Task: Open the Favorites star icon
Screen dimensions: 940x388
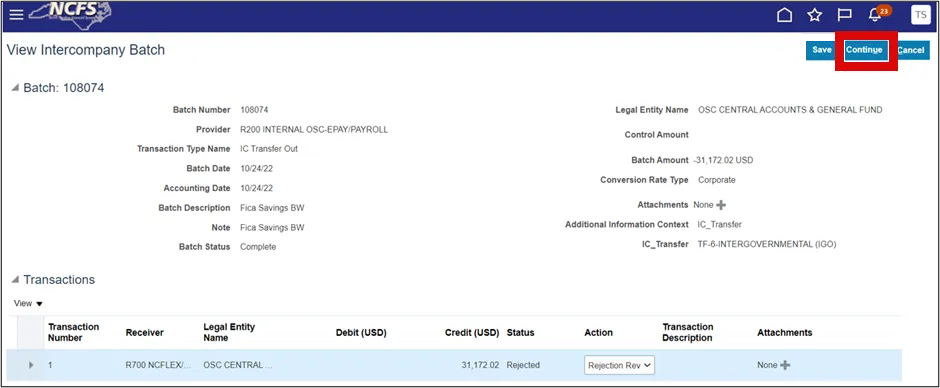Action: 814,15
